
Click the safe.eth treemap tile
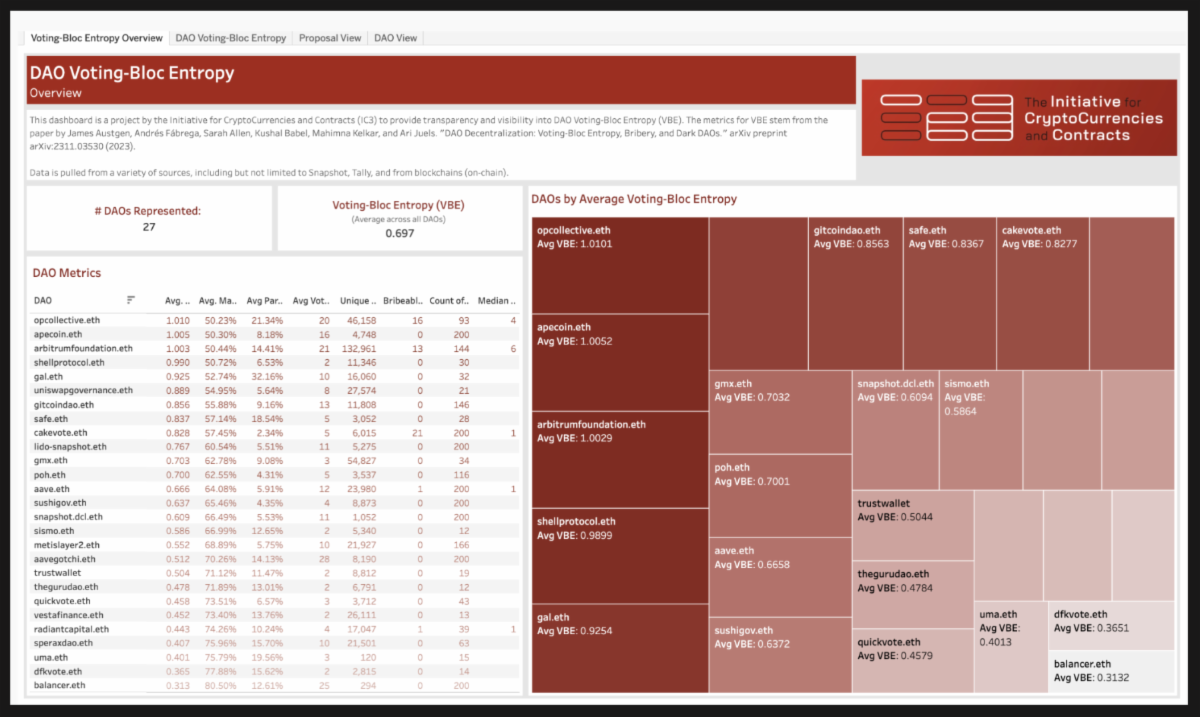(x=950, y=294)
